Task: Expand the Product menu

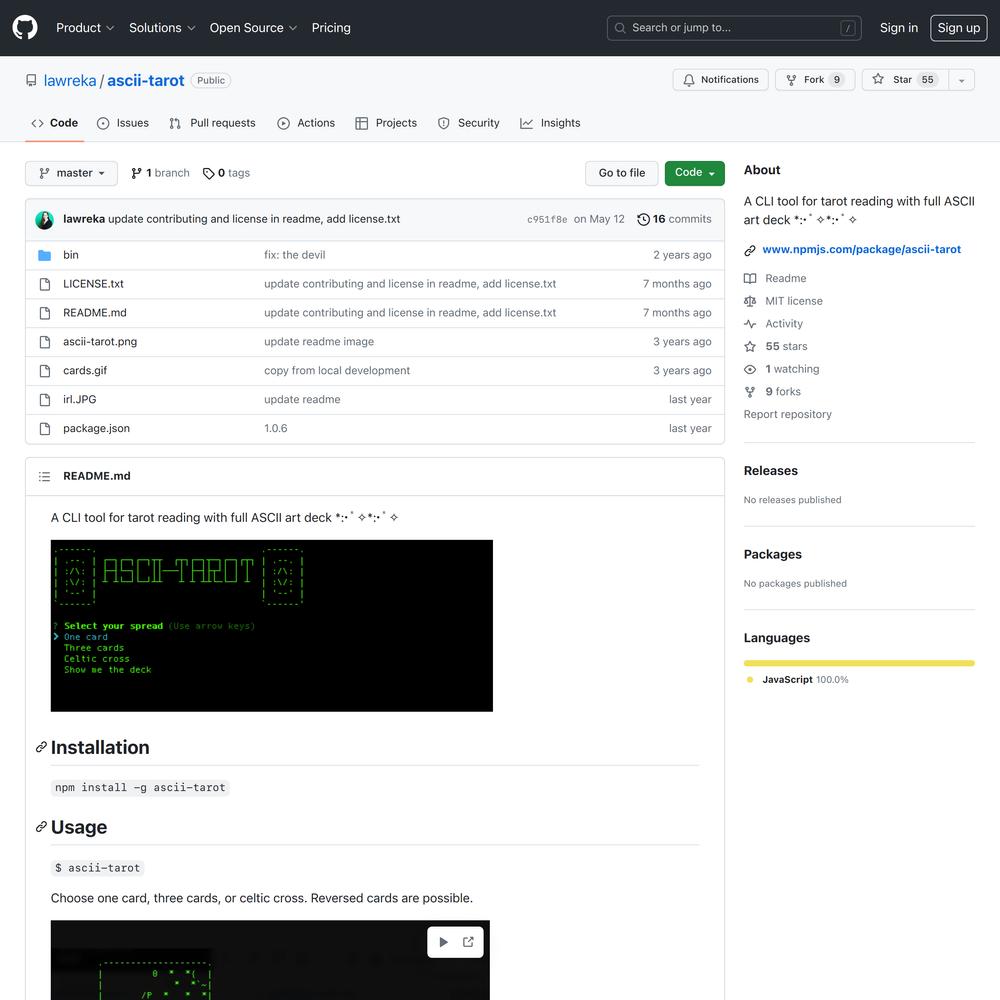Action: tap(85, 28)
